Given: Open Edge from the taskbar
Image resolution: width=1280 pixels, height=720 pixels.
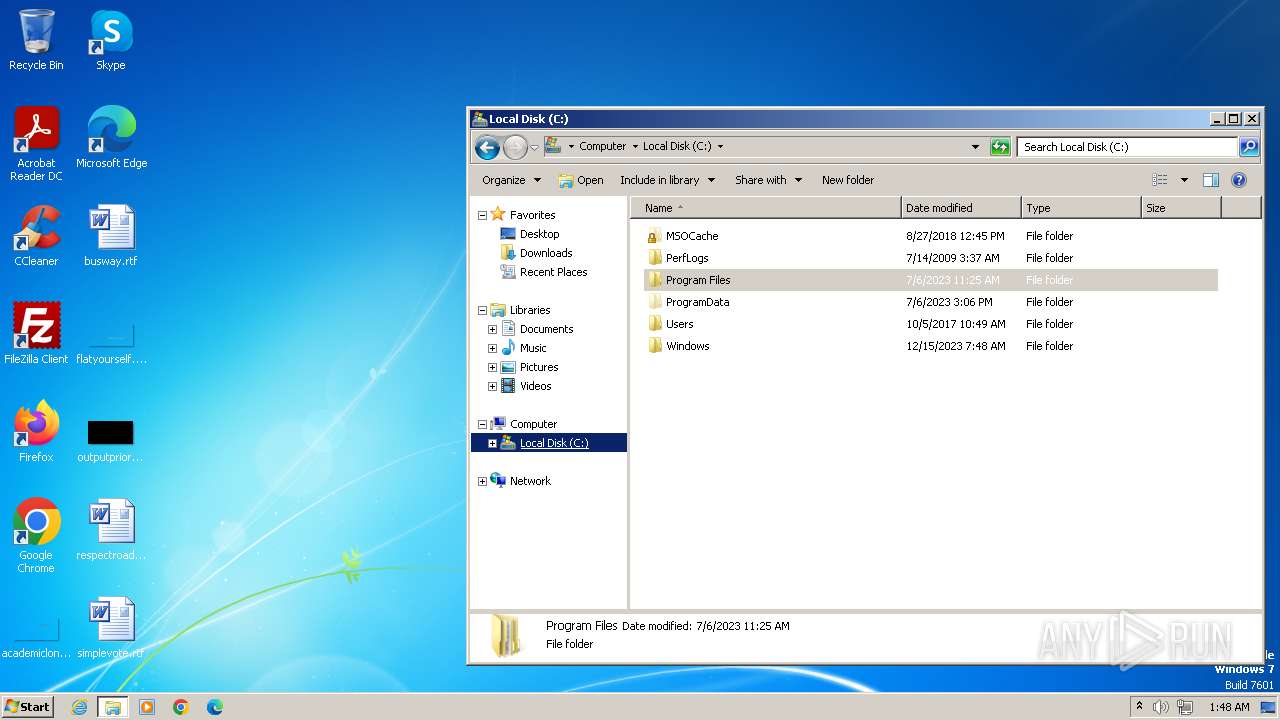Looking at the screenshot, I should coord(215,707).
